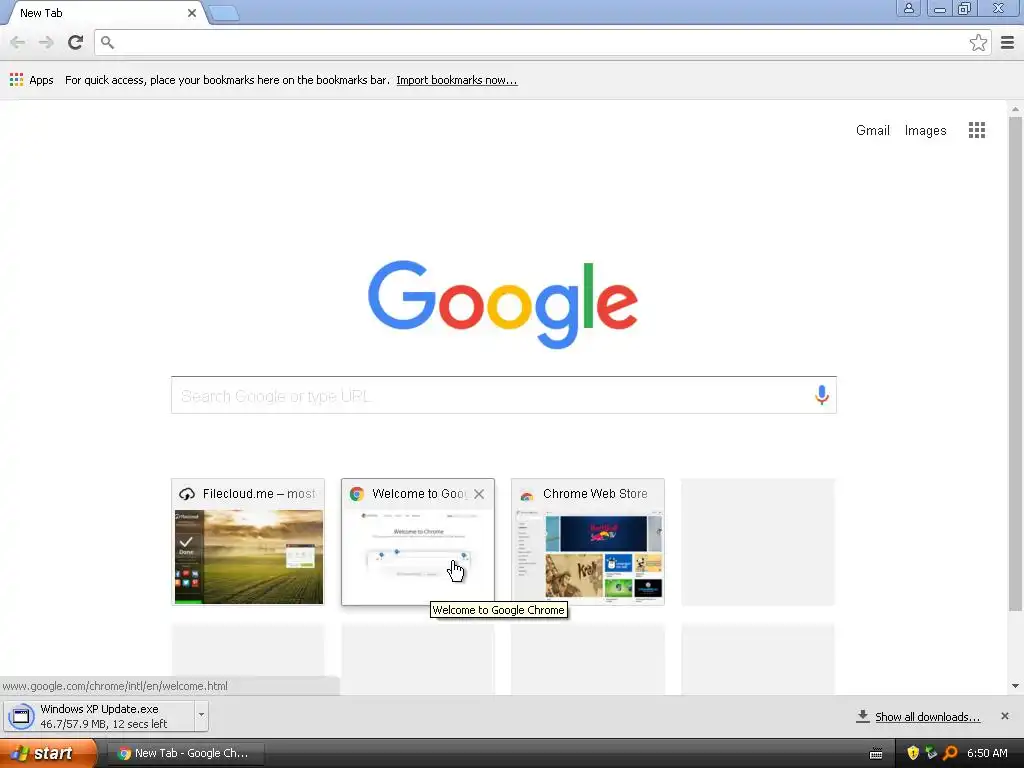Open the Welcome to Google Chrome thumbnail

[x=418, y=542]
